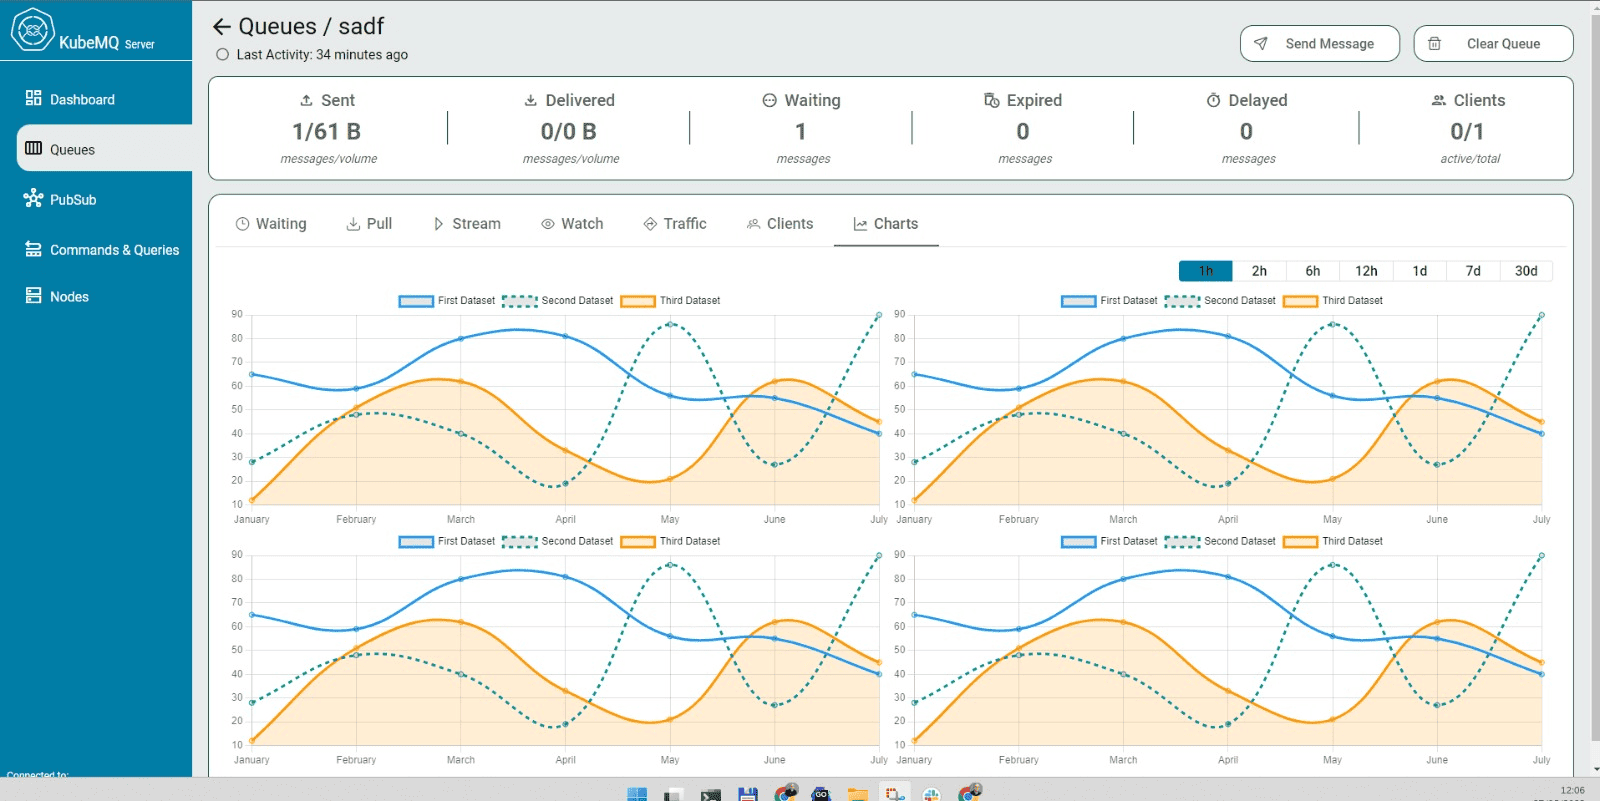Toggle Second Dataset in bottom-right chart legend

pos(1220,541)
